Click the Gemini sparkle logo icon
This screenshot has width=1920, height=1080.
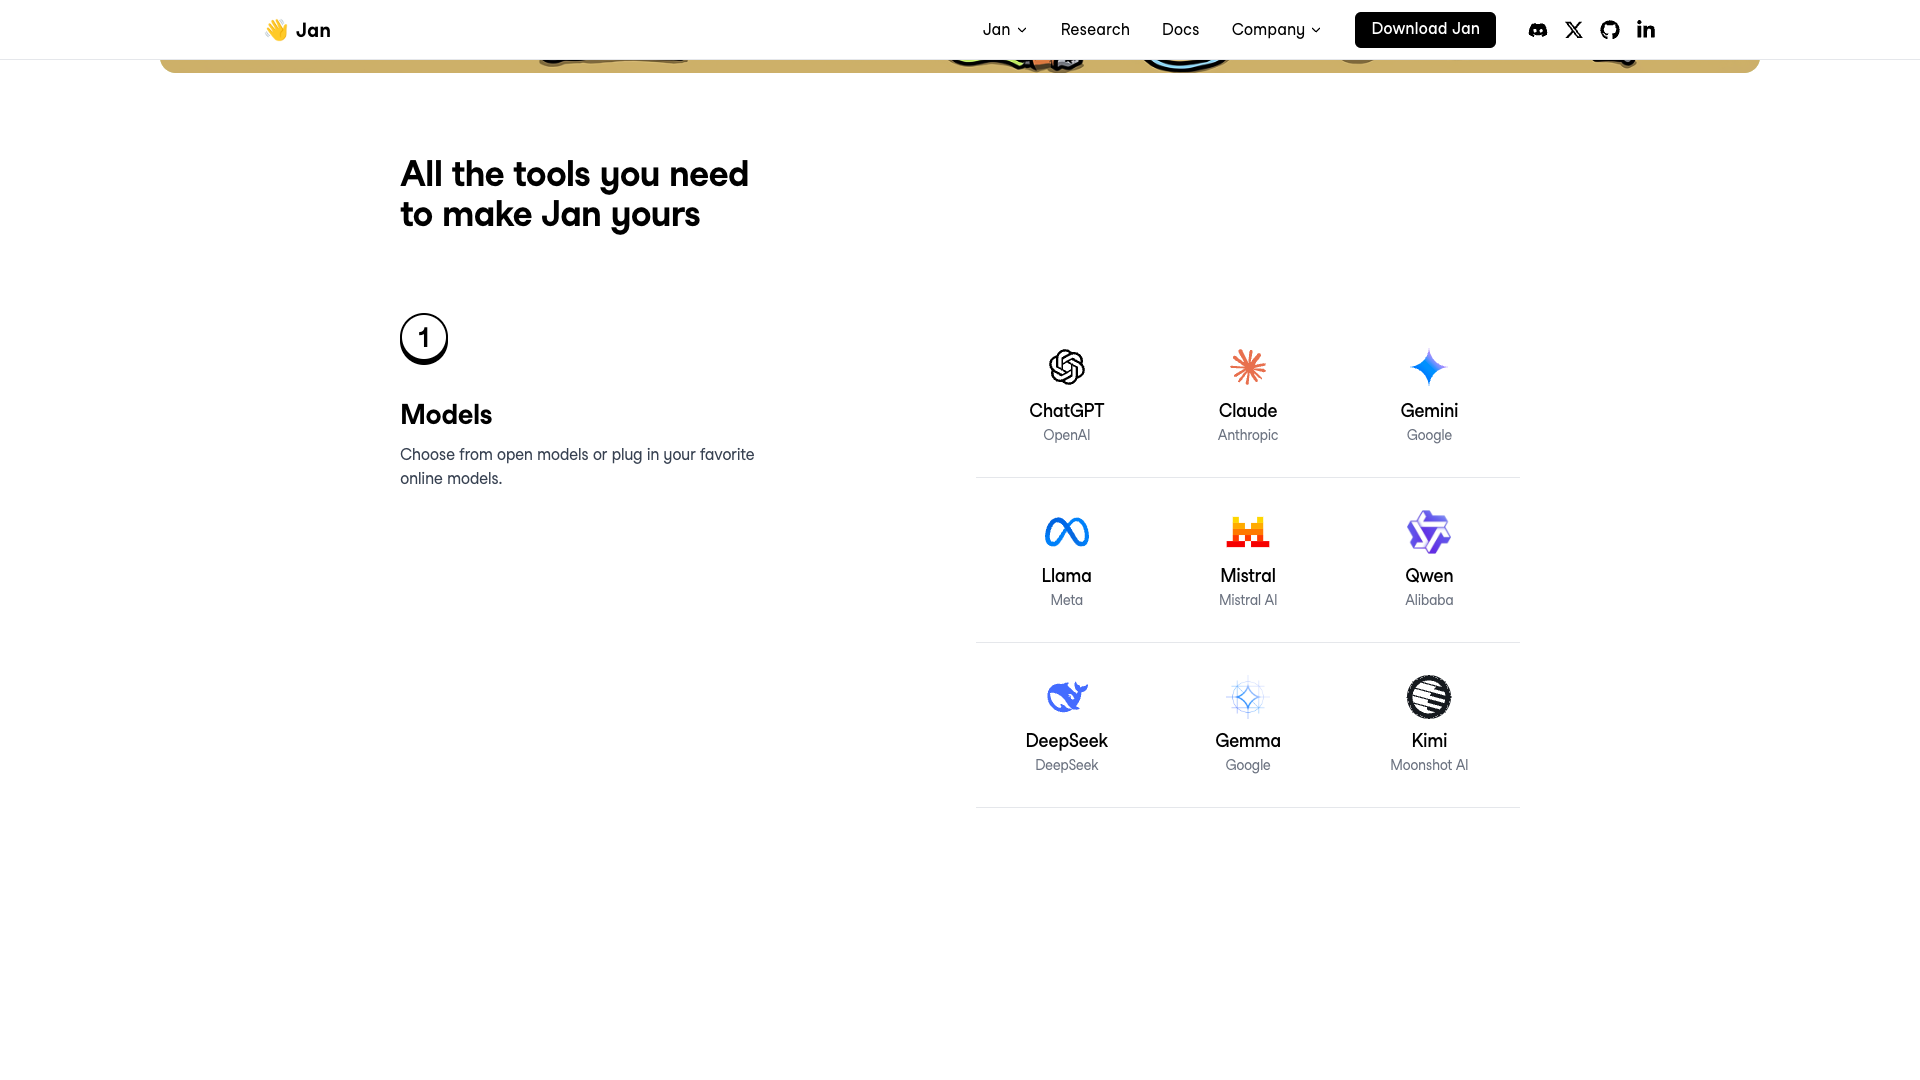(1429, 367)
